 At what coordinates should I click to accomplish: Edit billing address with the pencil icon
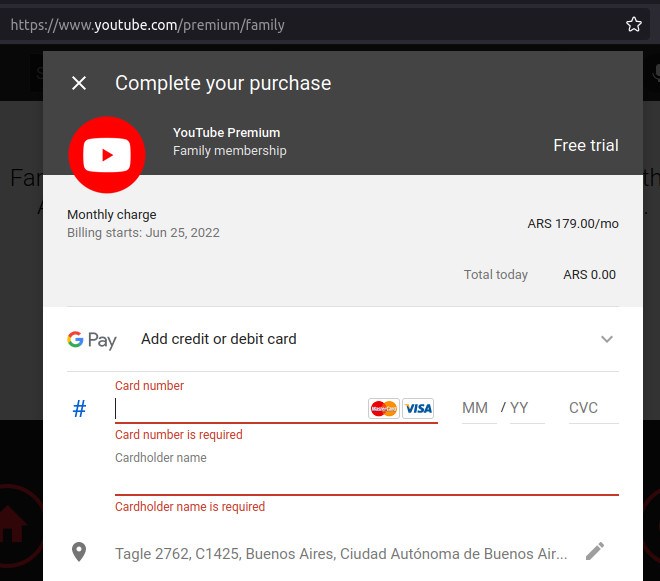pyautogui.click(x=595, y=551)
